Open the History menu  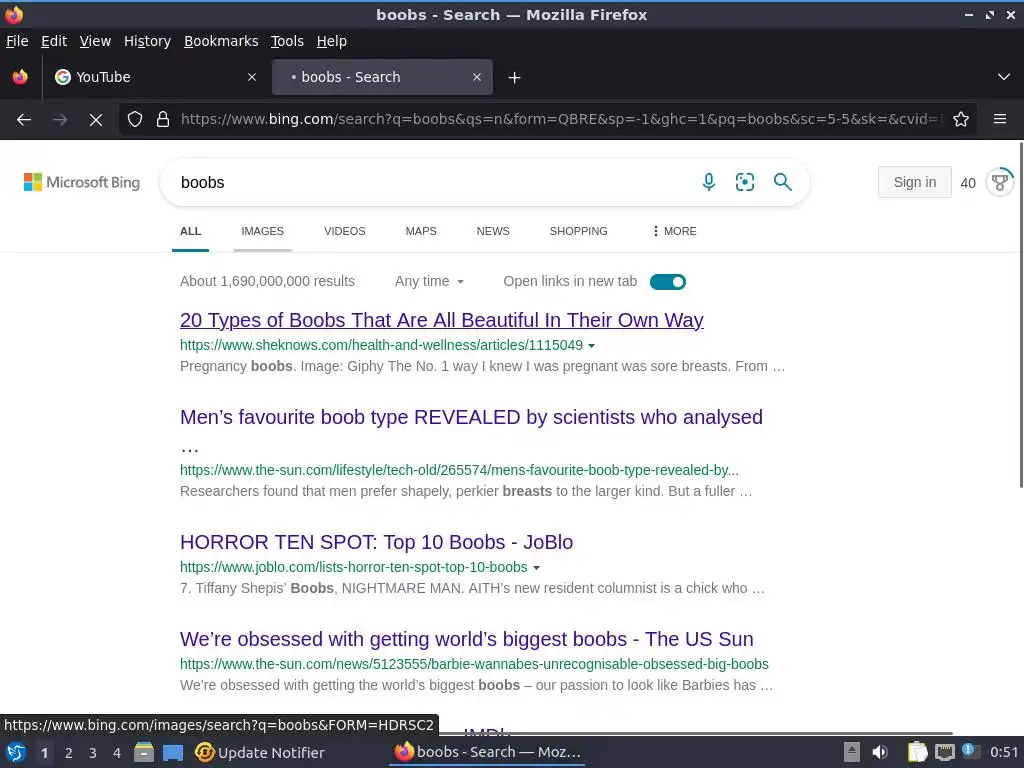[x=148, y=41]
